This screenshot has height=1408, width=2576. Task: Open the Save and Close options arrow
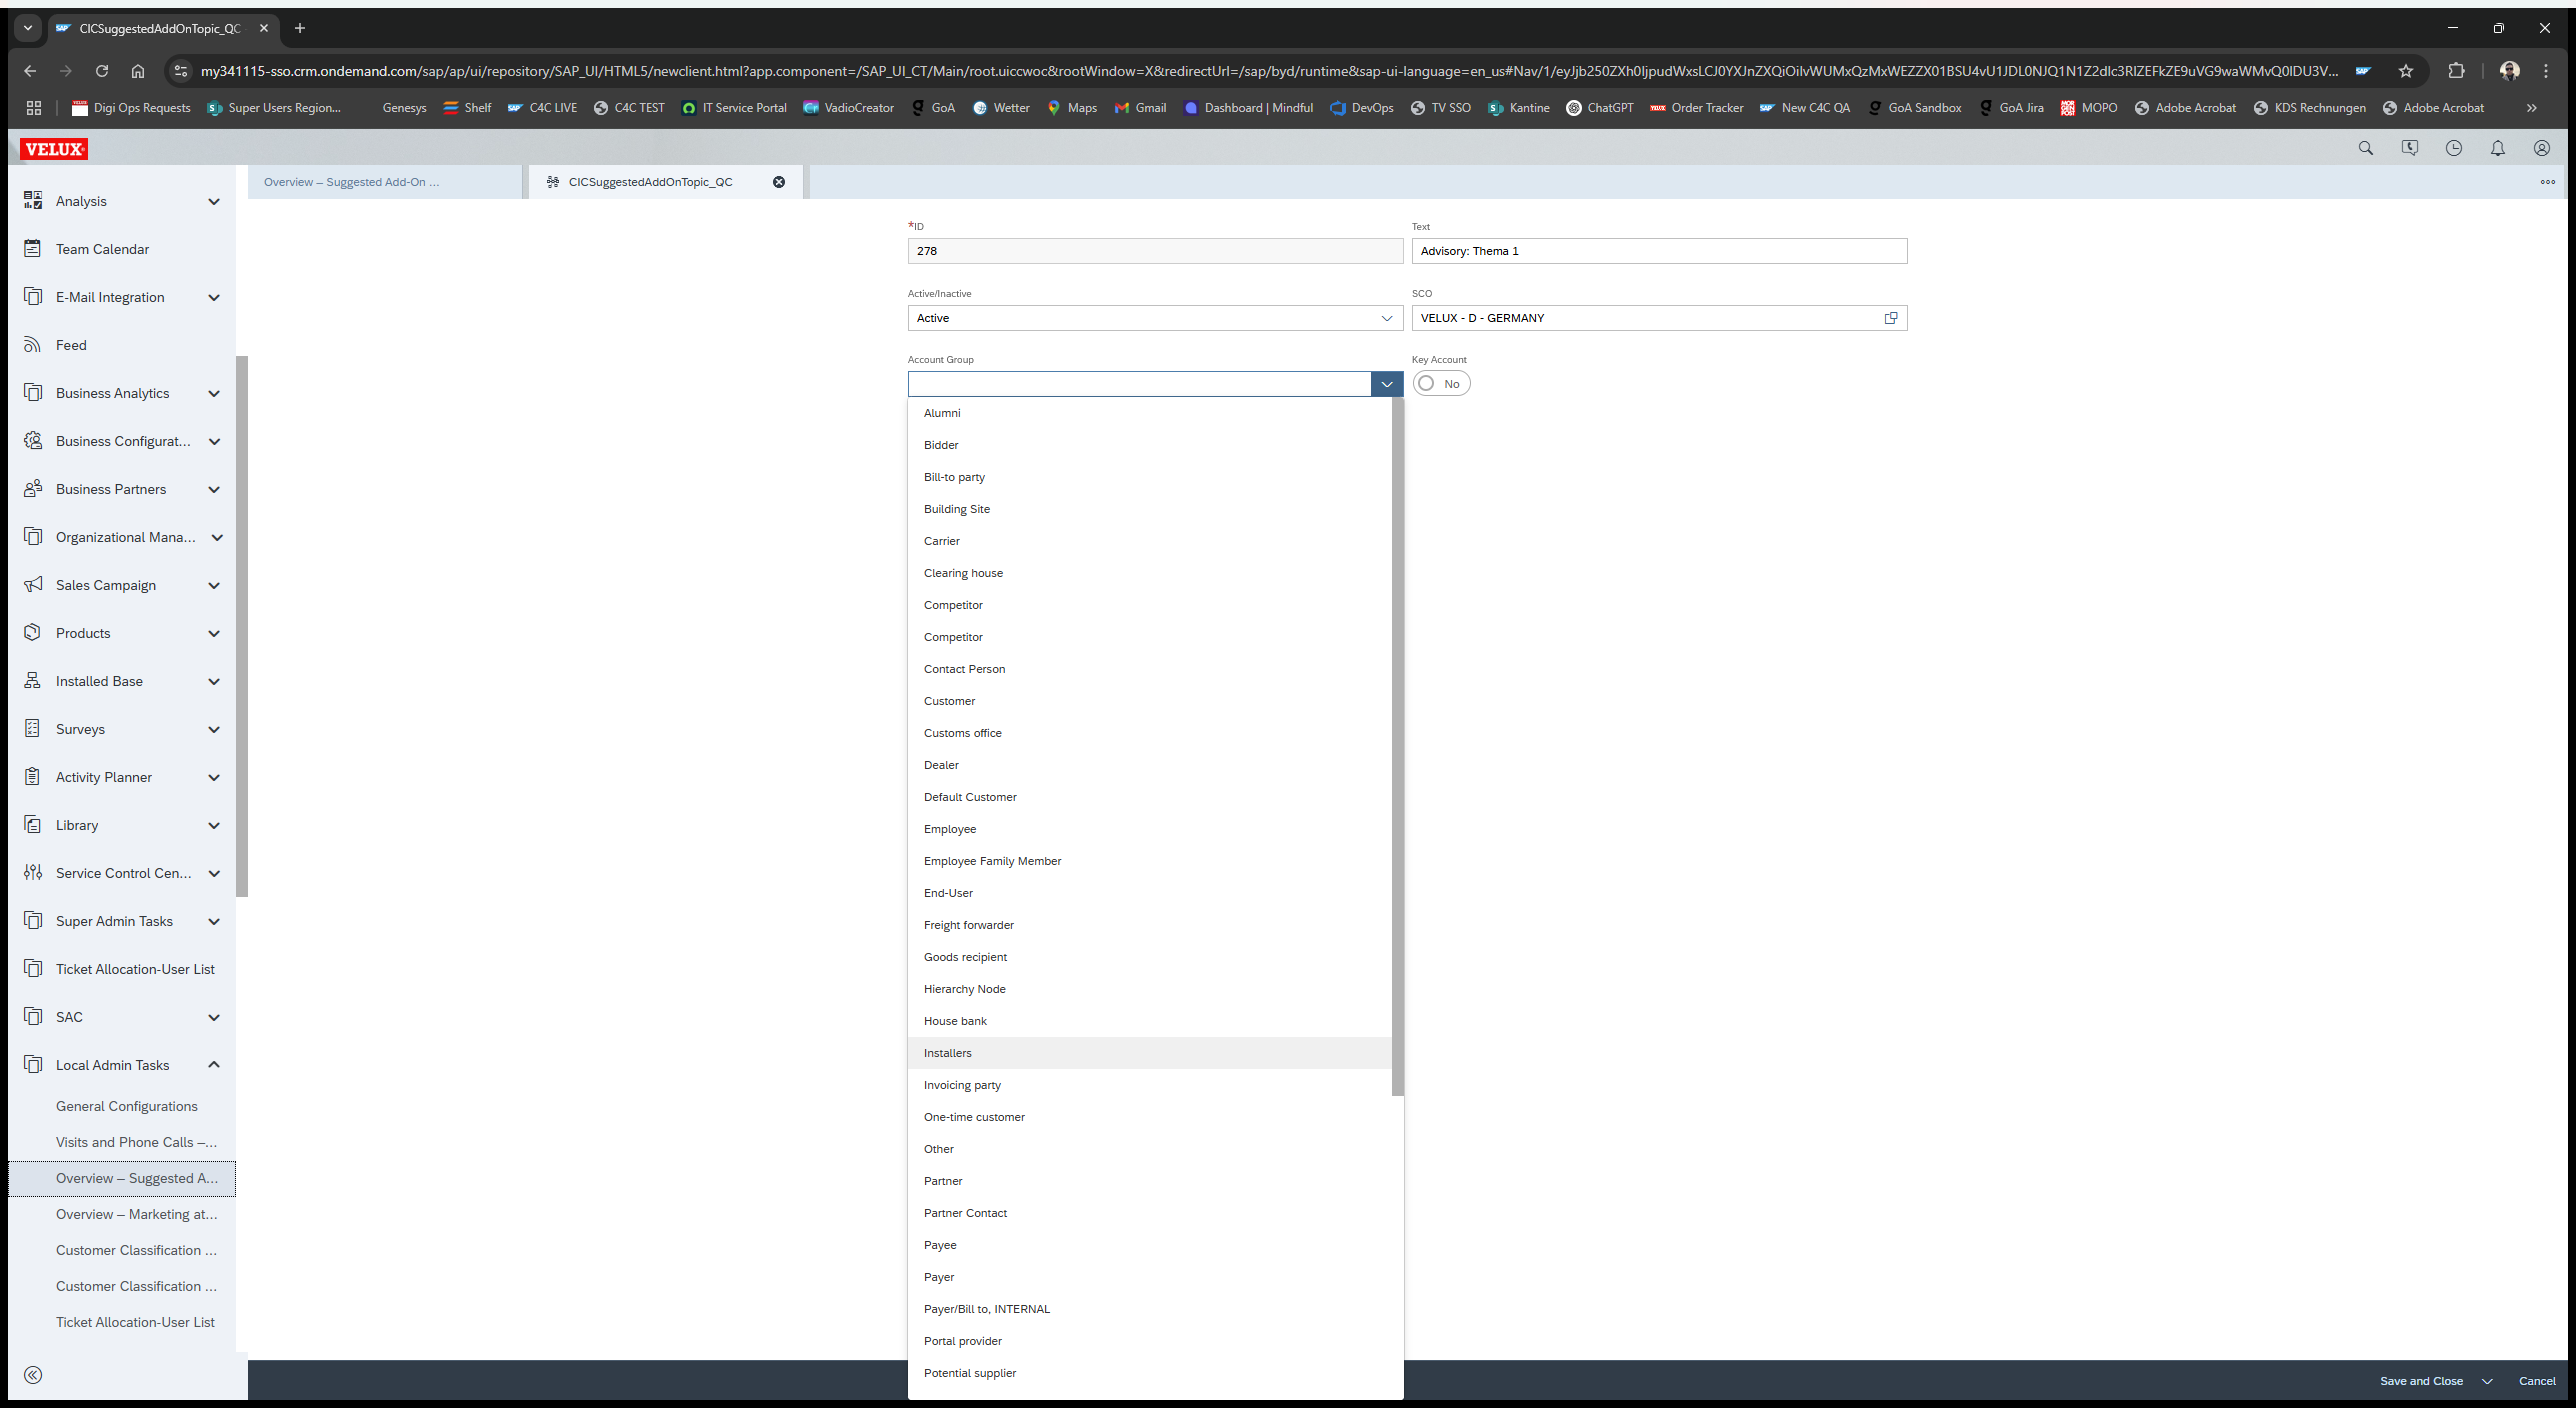point(2487,1381)
